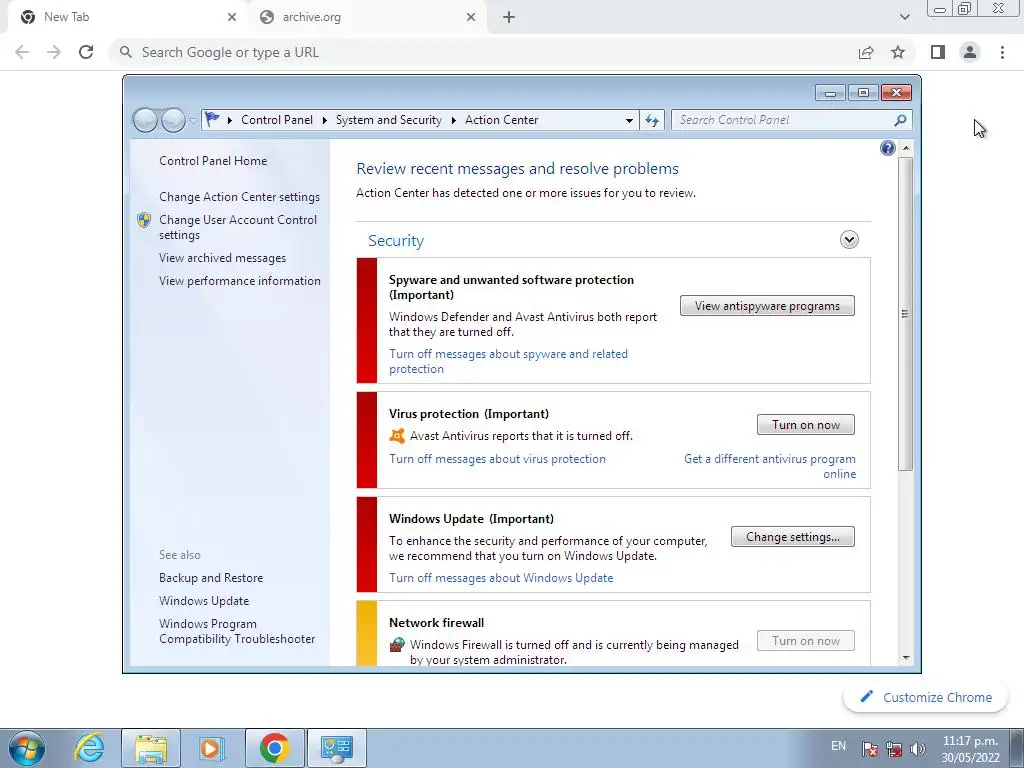This screenshot has height=768, width=1024.
Task: Click the Action Center flag icon in breadcrumb
Action: 212,120
